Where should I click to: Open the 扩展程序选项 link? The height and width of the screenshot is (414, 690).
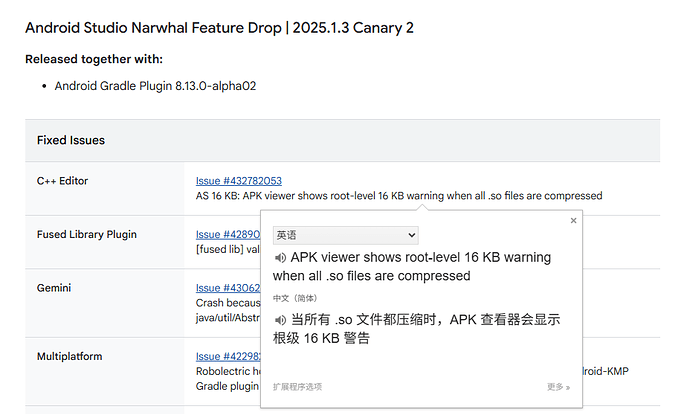pyautogui.click(x=297, y=386)
